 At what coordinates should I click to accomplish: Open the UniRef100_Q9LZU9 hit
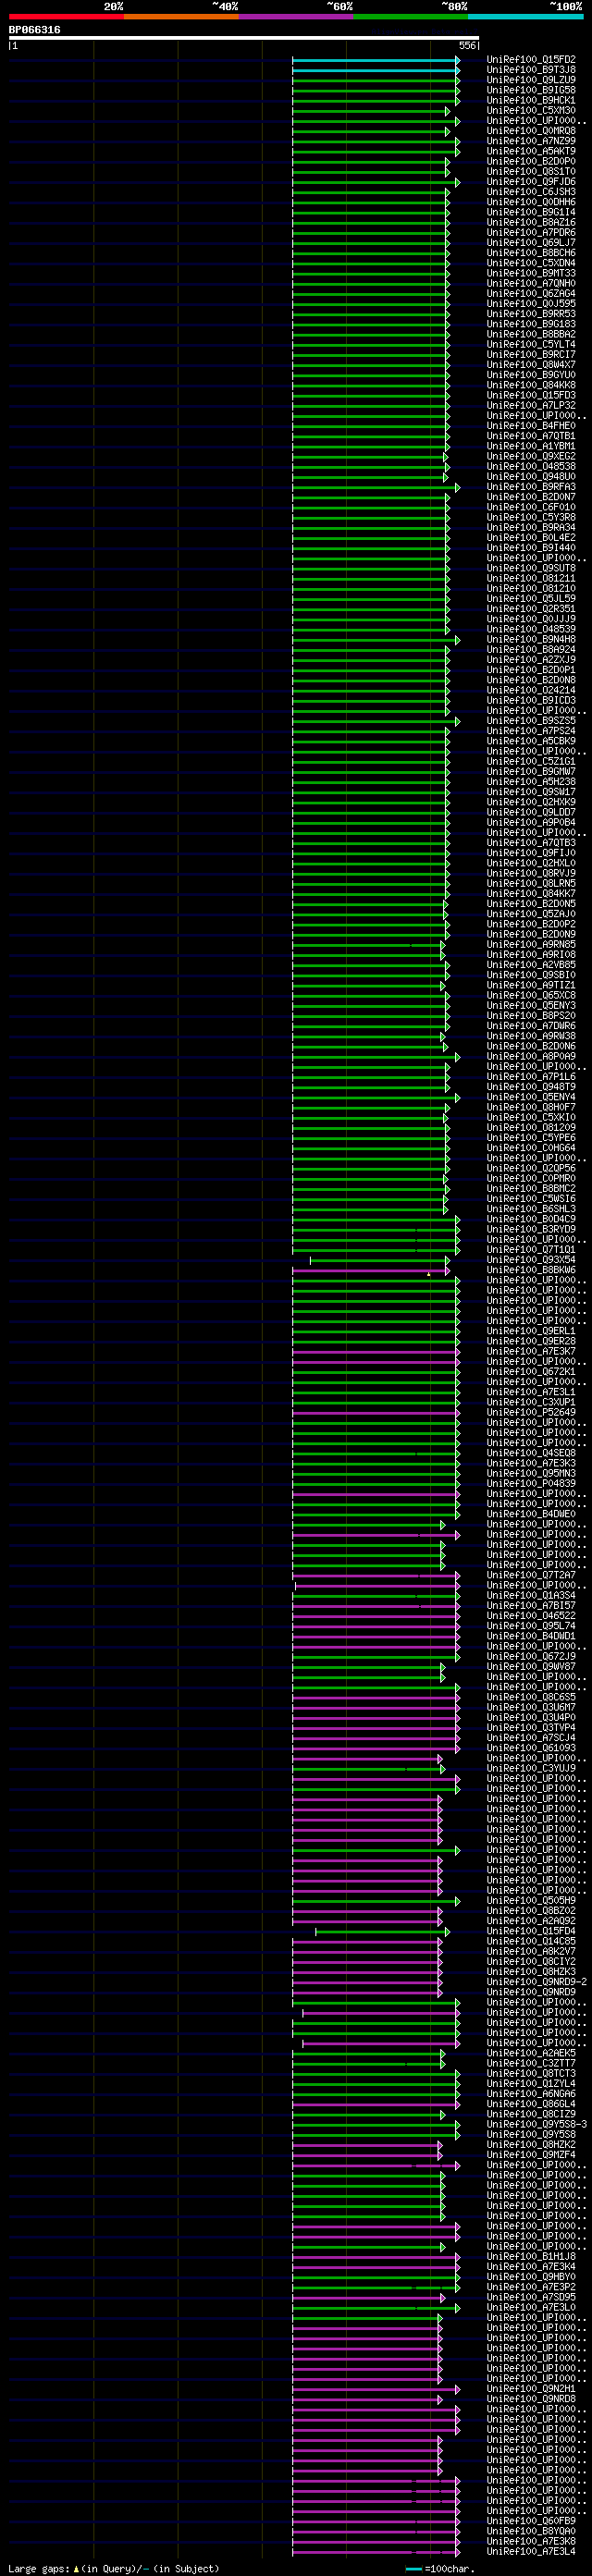[x=531, y=80]
